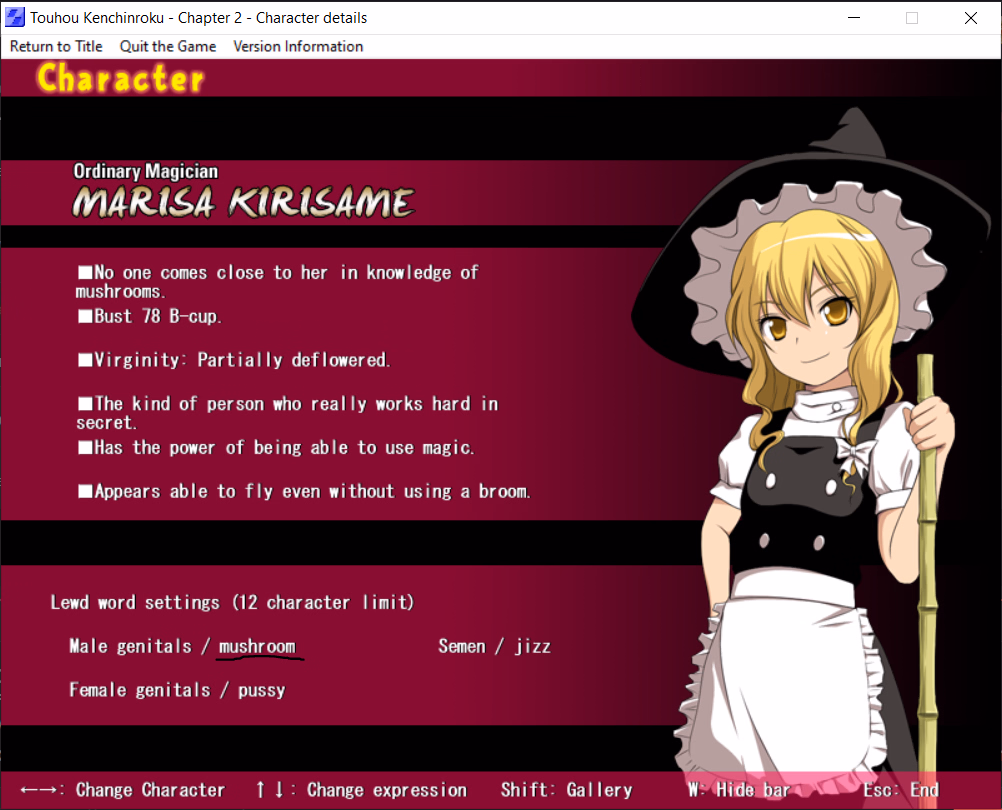This screenshot has width=1002, height=810.
Task: Click the yellow Character heading
Action: [x=120, y=78]
